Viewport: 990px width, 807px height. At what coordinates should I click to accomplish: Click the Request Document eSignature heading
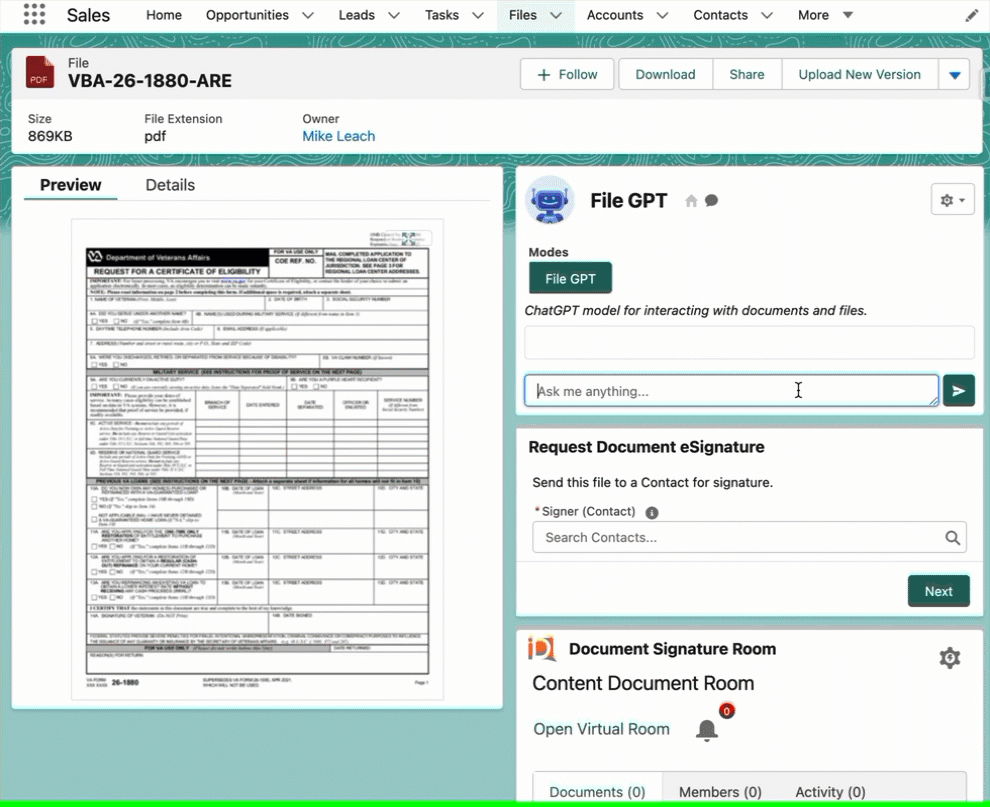coord(646,447)
